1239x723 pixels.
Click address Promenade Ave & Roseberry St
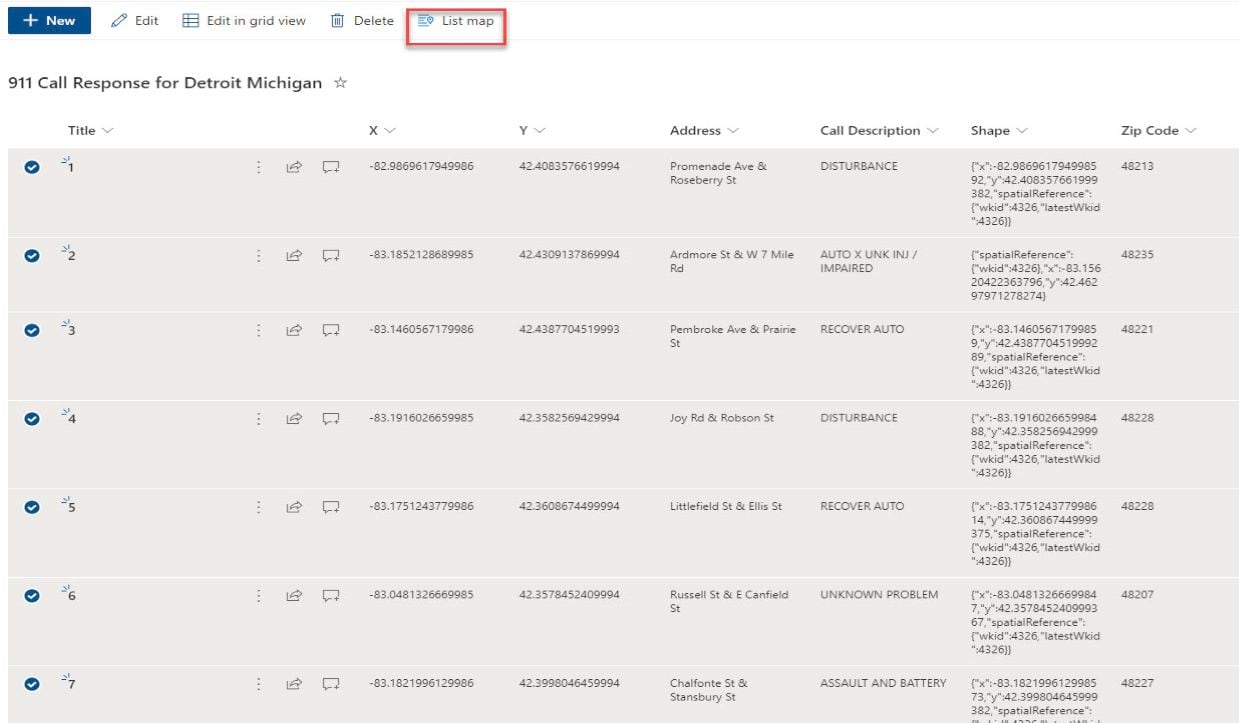pyautogui.click(x=718, y=173)
